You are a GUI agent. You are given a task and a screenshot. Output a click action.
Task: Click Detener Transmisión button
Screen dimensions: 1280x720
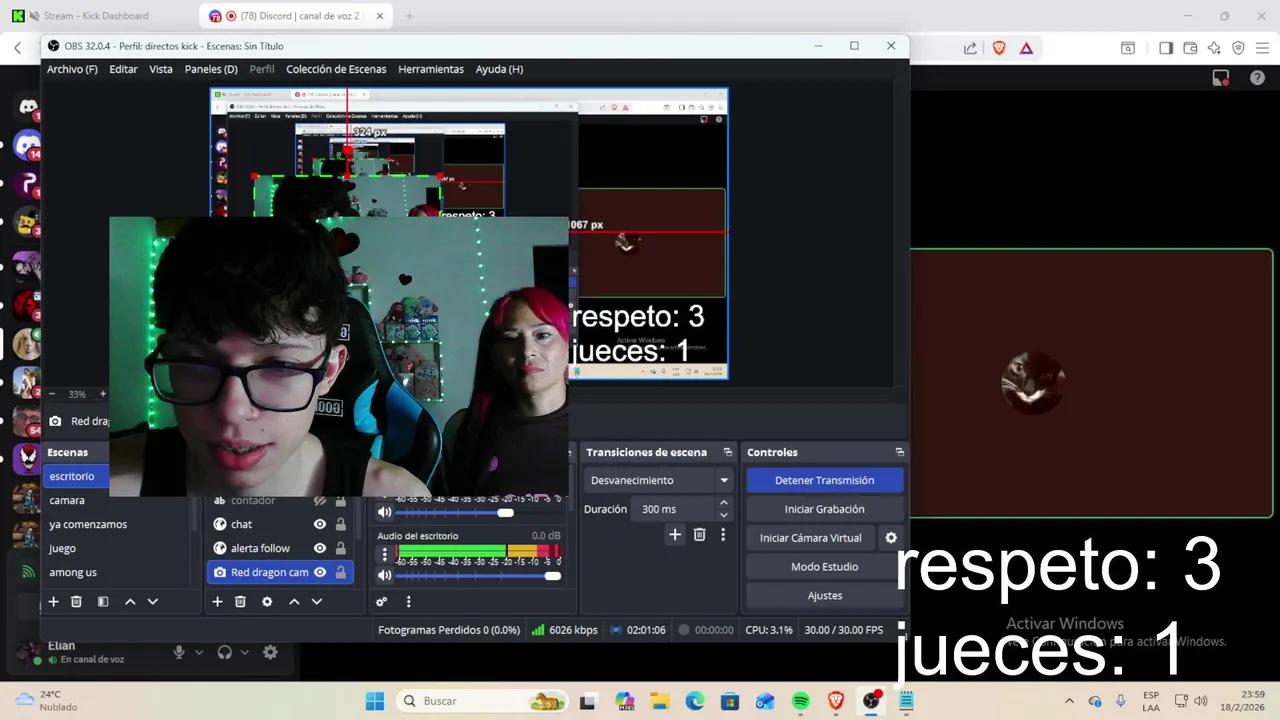(x=824, y=480)
